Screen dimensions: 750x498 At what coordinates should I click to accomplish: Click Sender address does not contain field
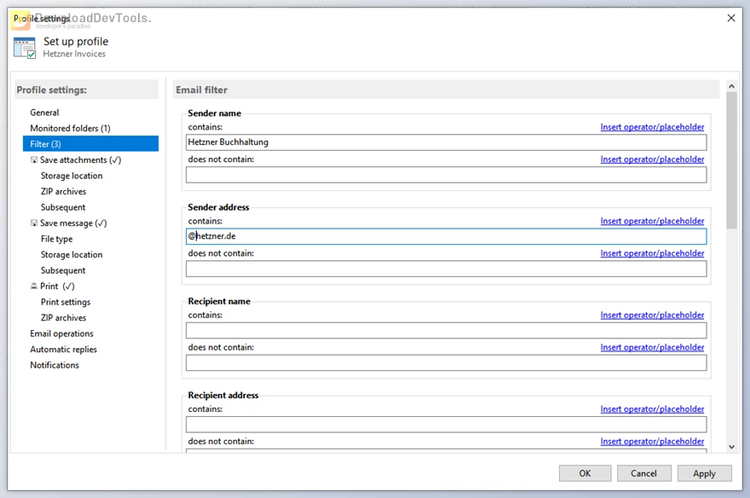pyautogui.click(x=446, y=269)
